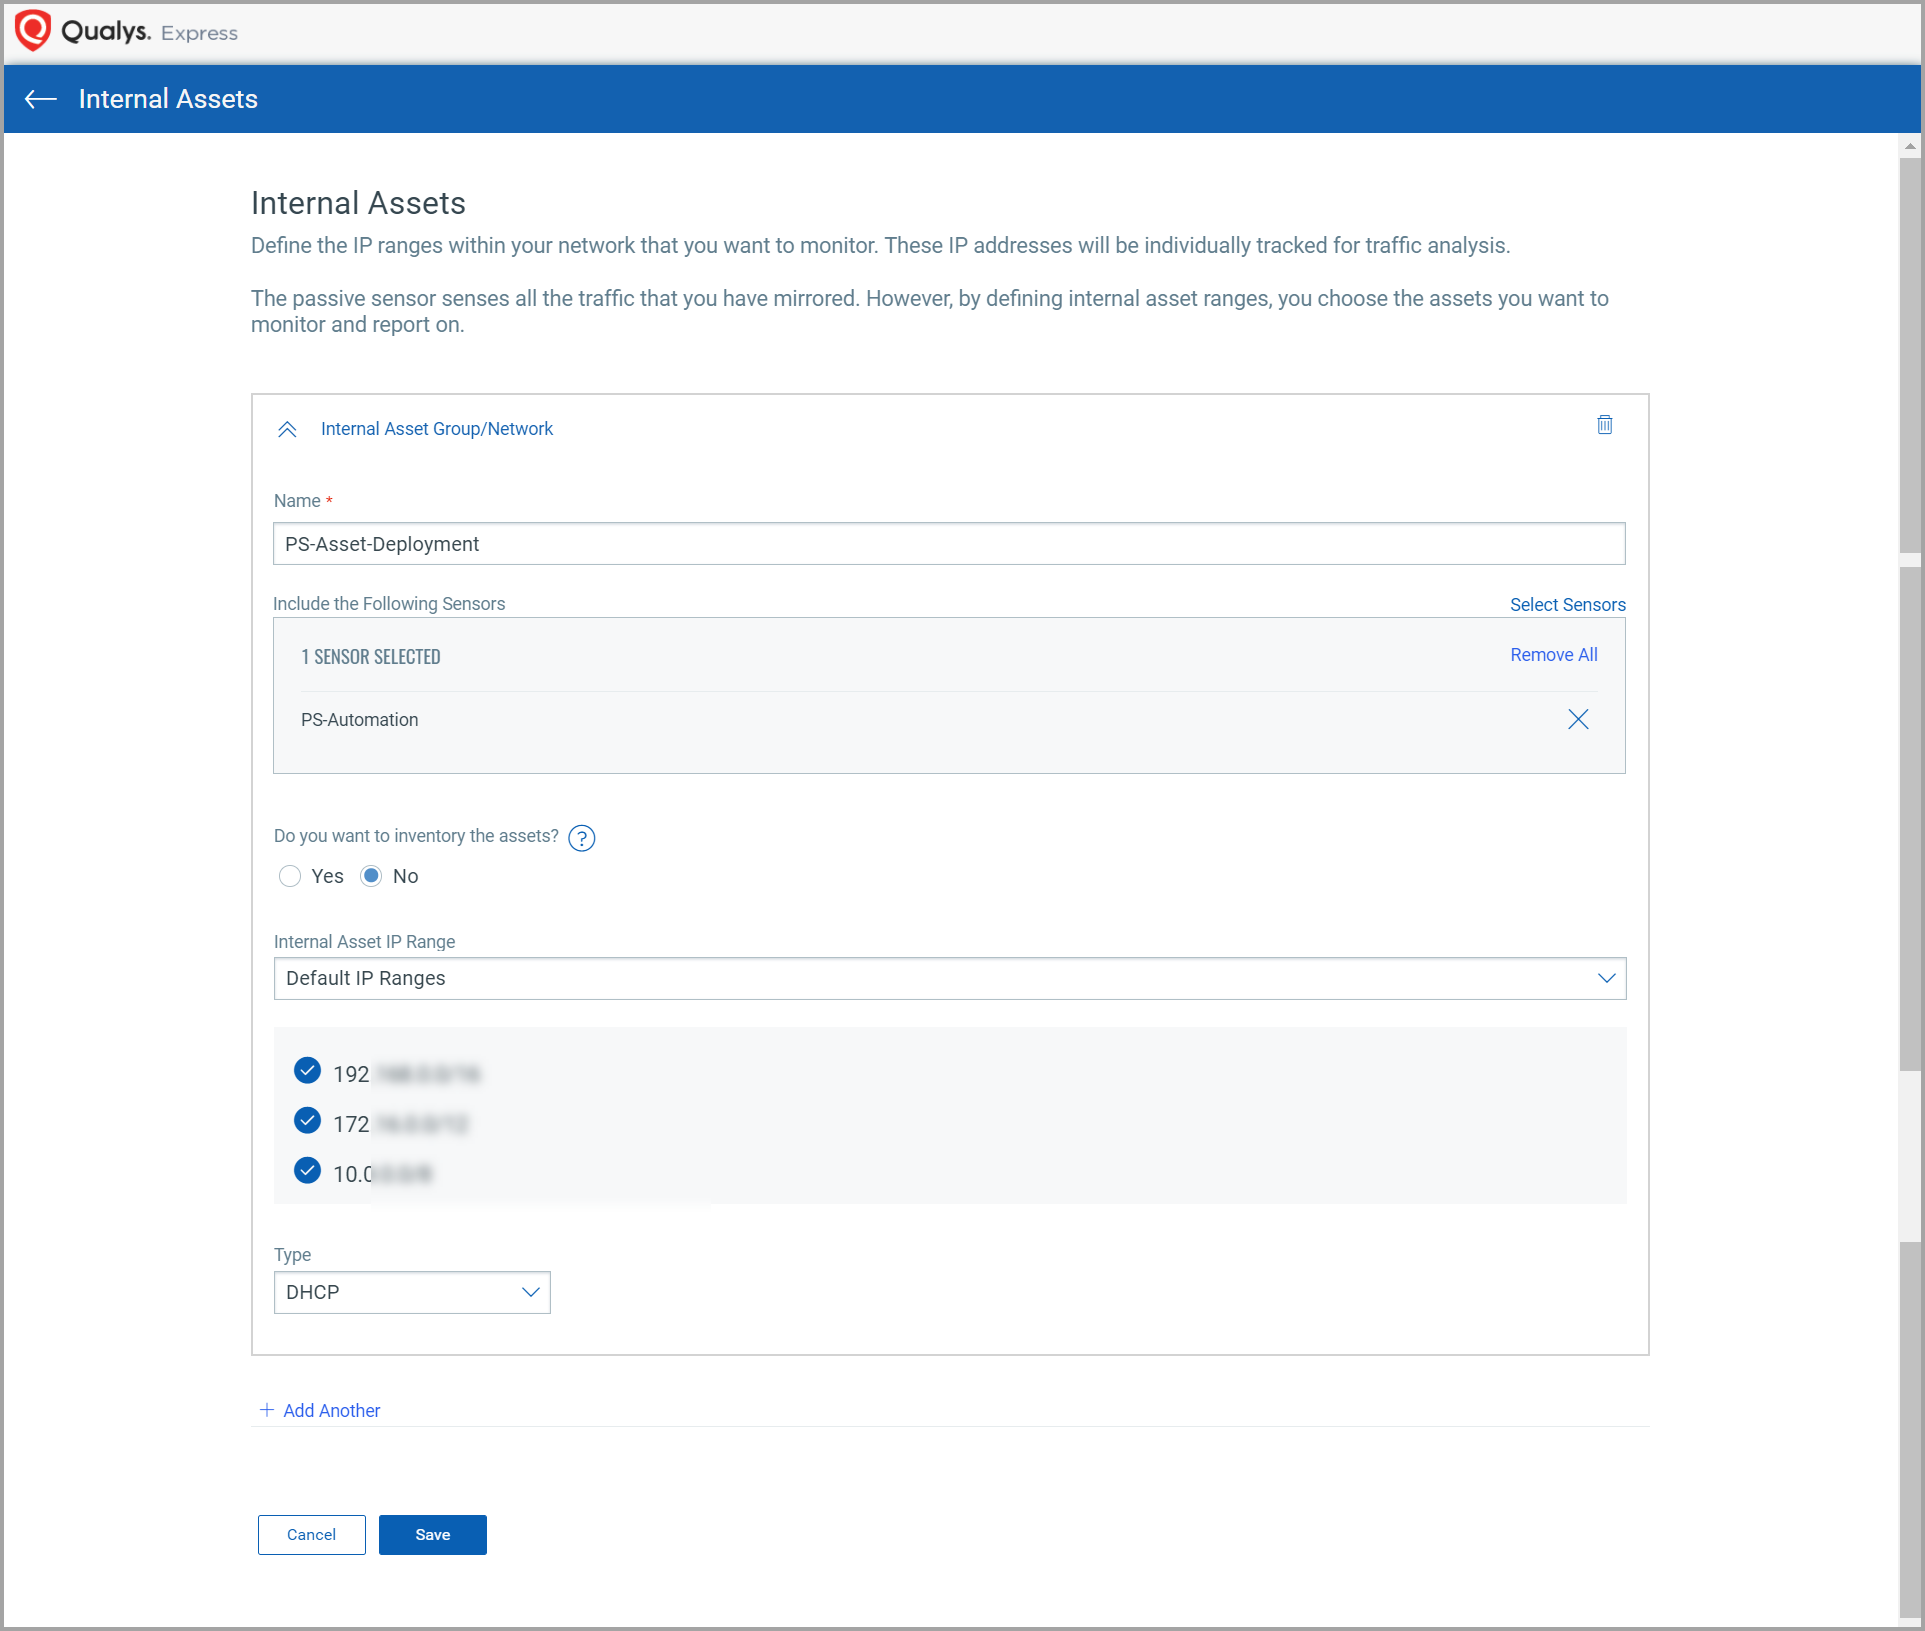Click the vertical scrollbar up arrow
Image resolution: width=1925 pixels, height=1631 pixels.
click(1909, 147)
